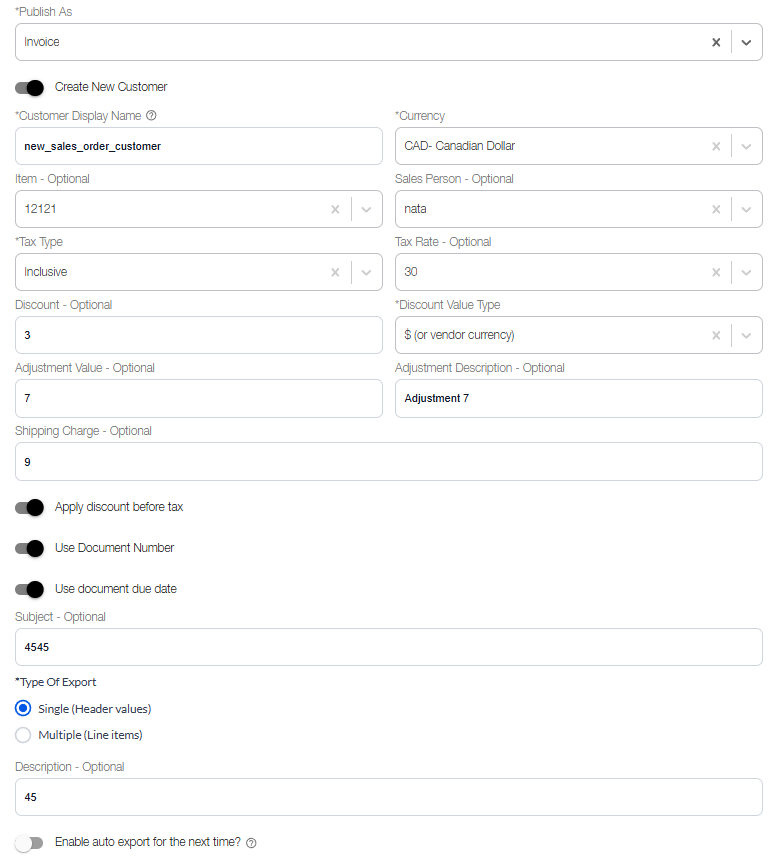
Task: Click the help icon beside Customer Display Name
Action: point(150,115)
